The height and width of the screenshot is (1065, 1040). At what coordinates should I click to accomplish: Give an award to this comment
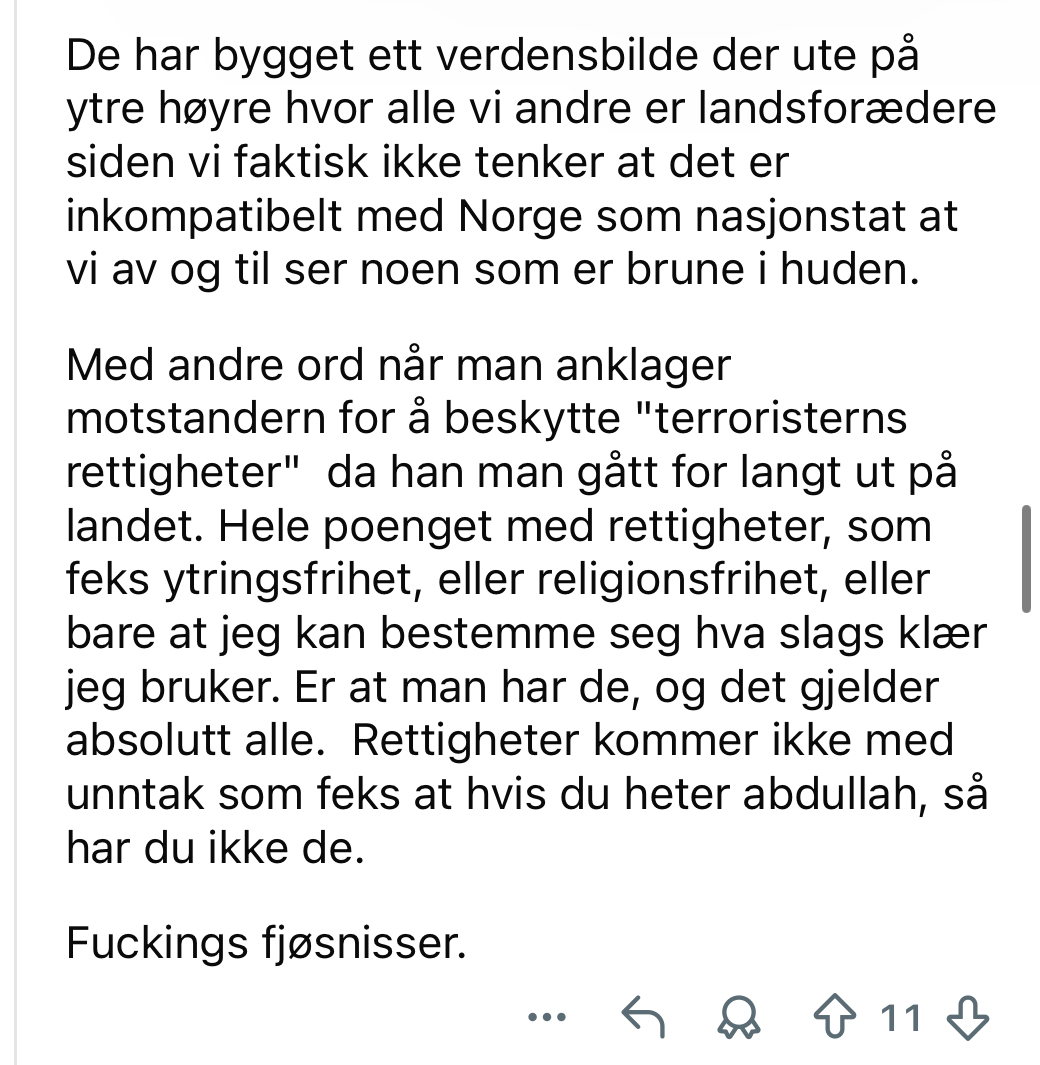[739, 1017]
